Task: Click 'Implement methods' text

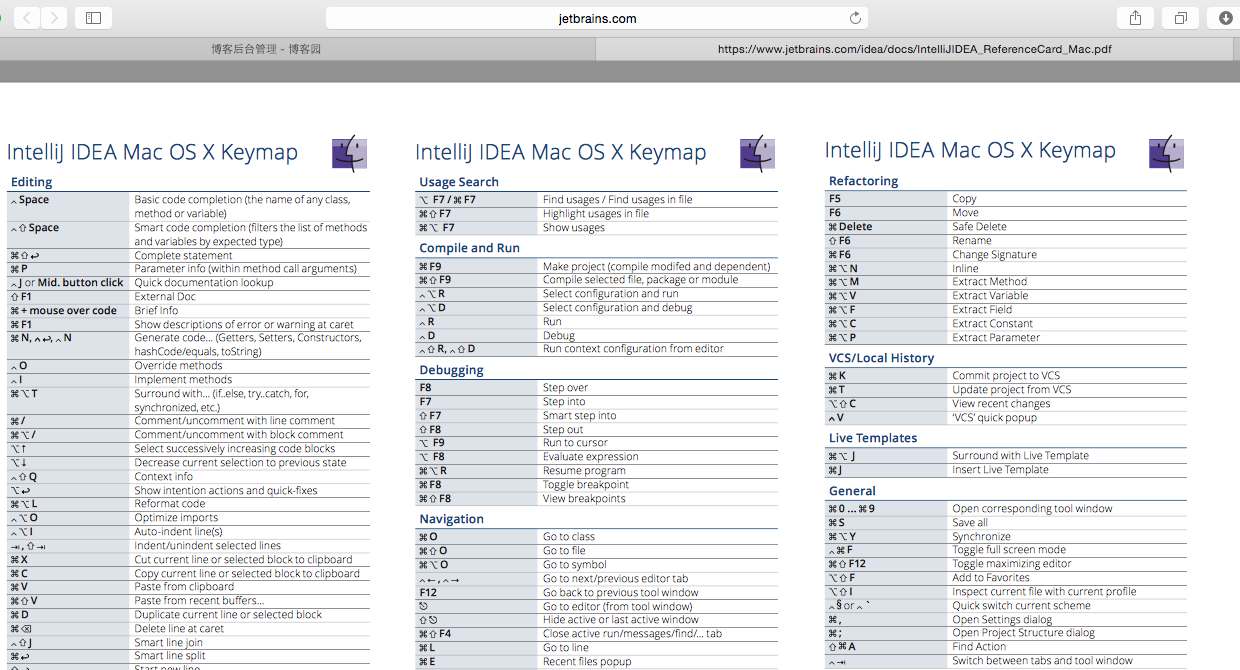Action: coord(183,380)
